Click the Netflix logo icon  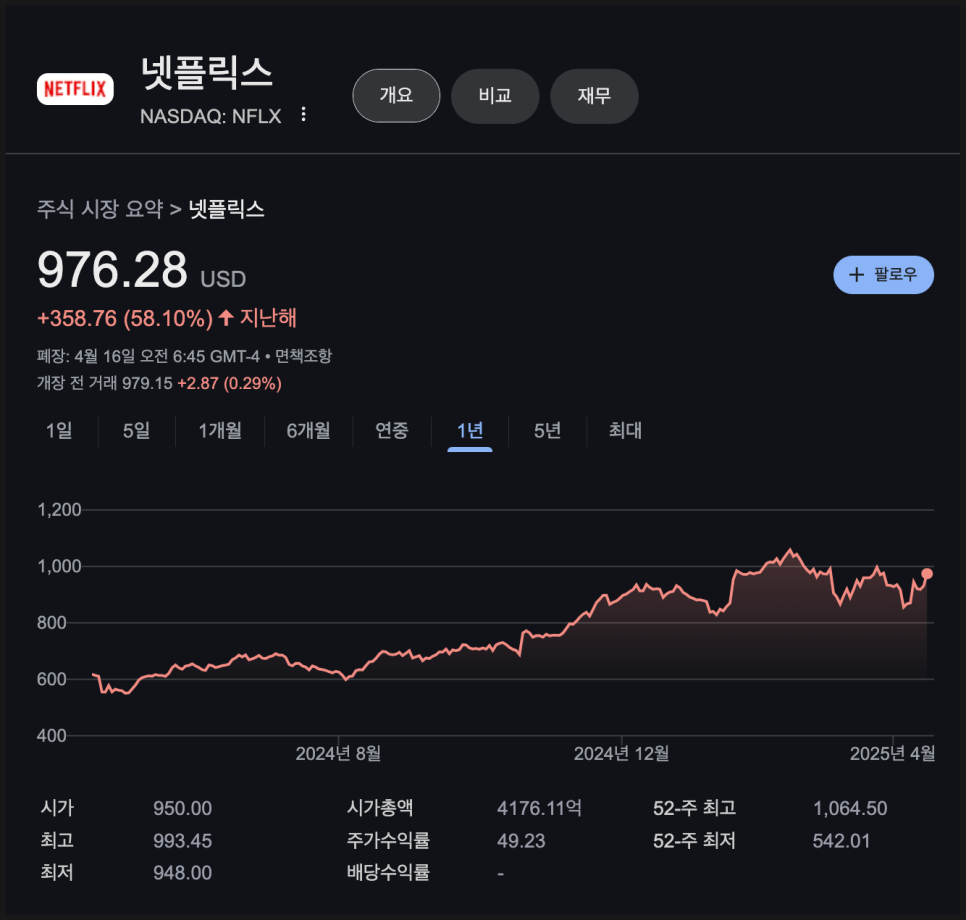pyautogui.click(x=75, y=89)
